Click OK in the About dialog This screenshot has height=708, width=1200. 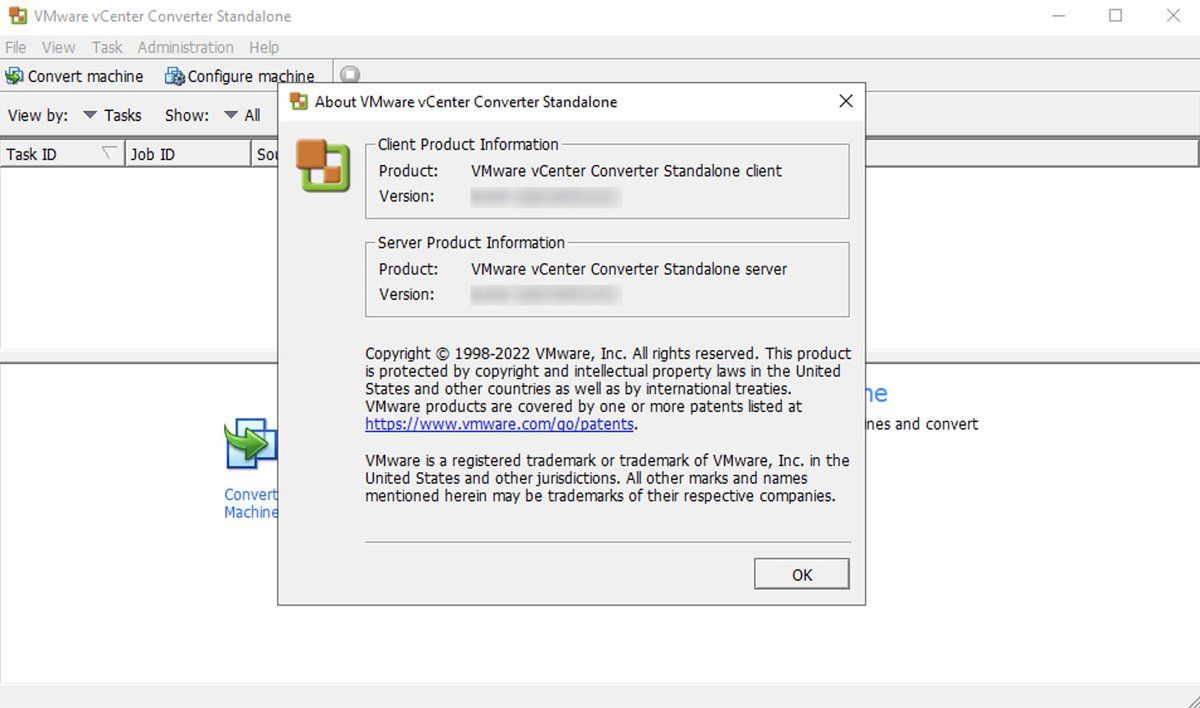click(x=802, y=574)
